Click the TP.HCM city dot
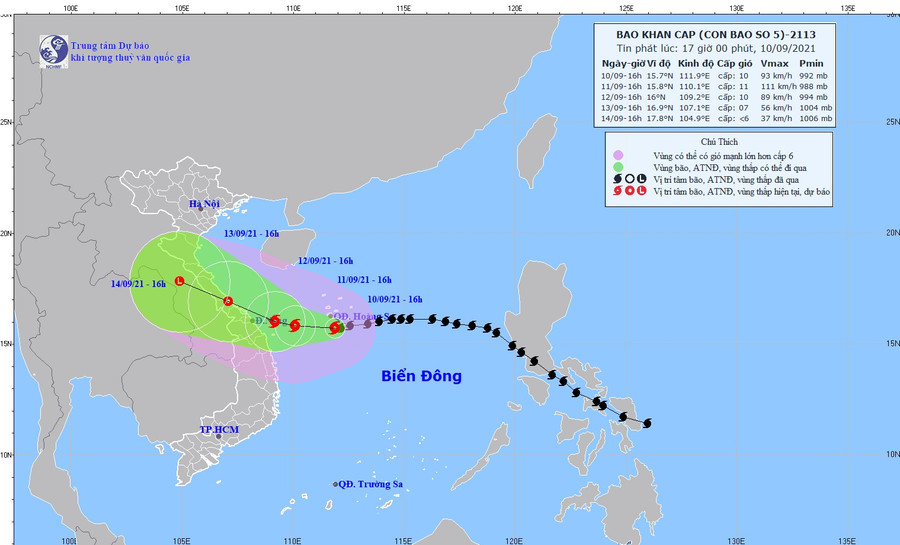This screenshot has height=545, width=900. (x=219, y=437)
